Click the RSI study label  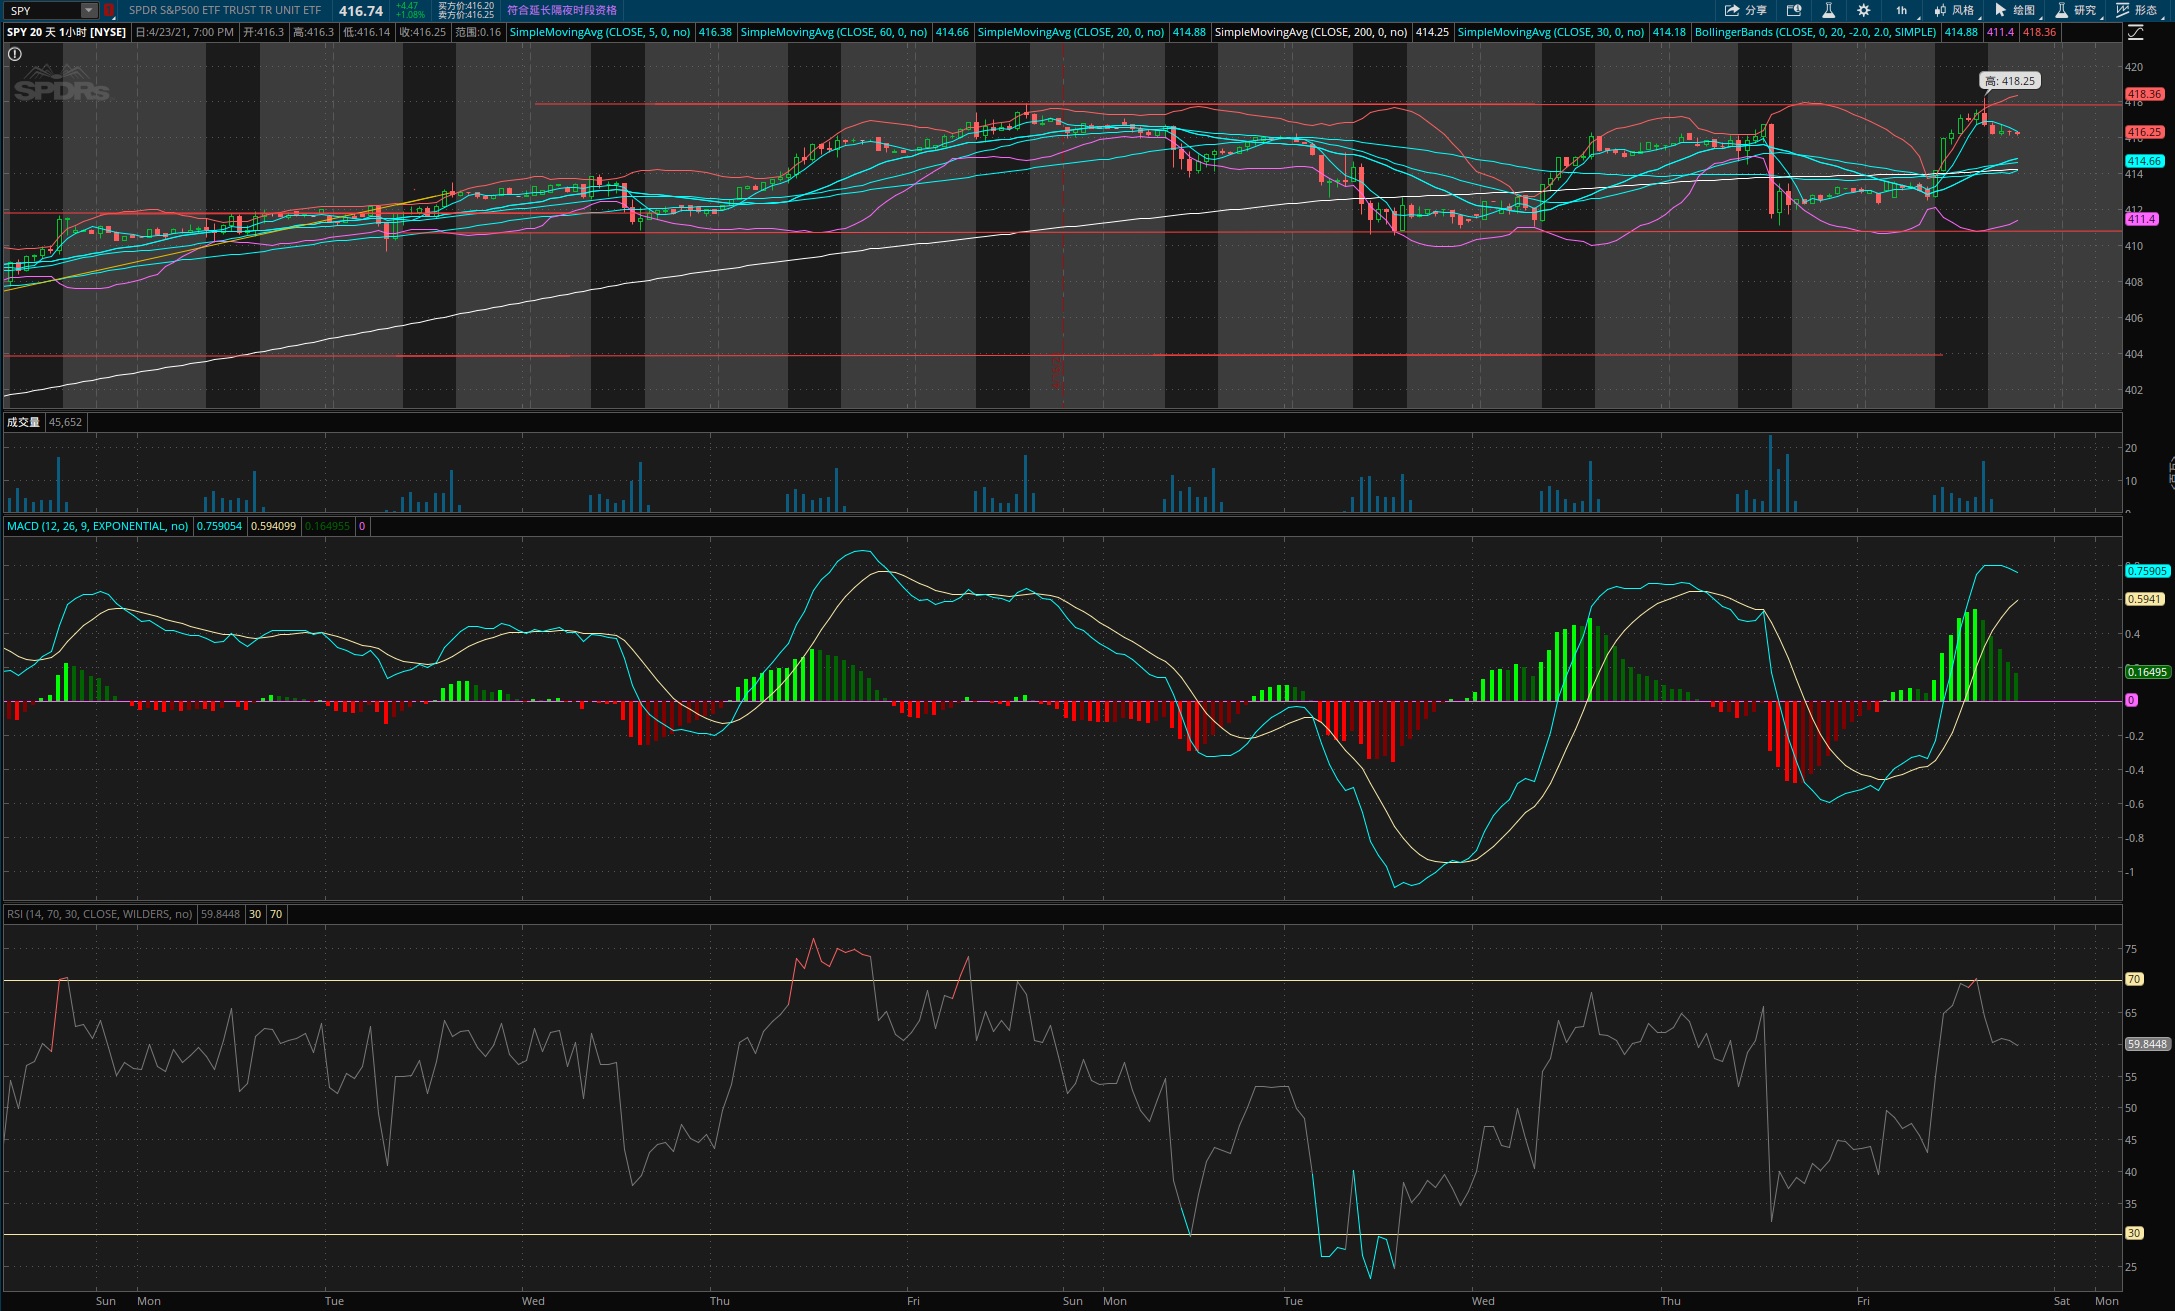(x=99, y=914)
